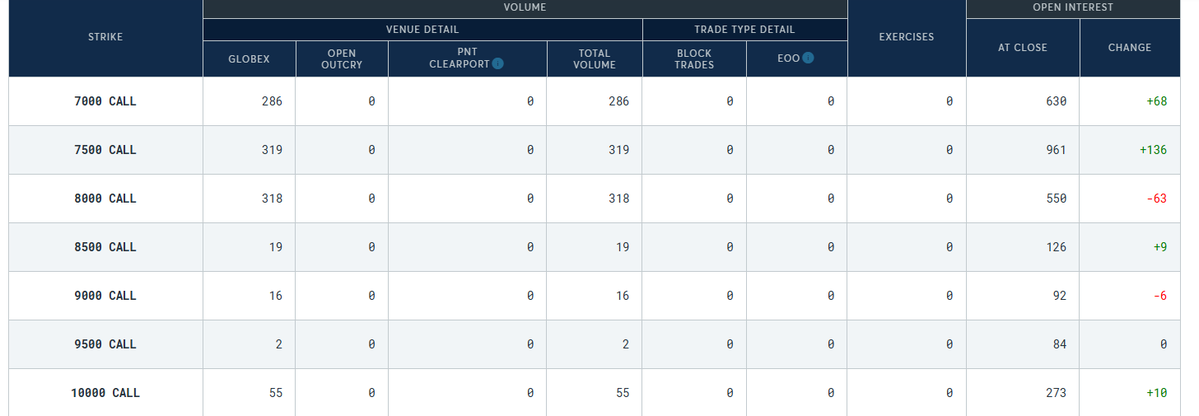Click the 8000 CALL strike label
This screenshot has width=1199, height=416.
pyautogui.click(x=105, y=199)
